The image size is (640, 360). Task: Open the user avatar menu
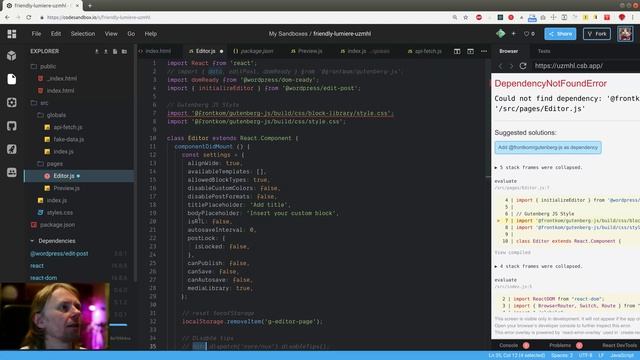625,34
